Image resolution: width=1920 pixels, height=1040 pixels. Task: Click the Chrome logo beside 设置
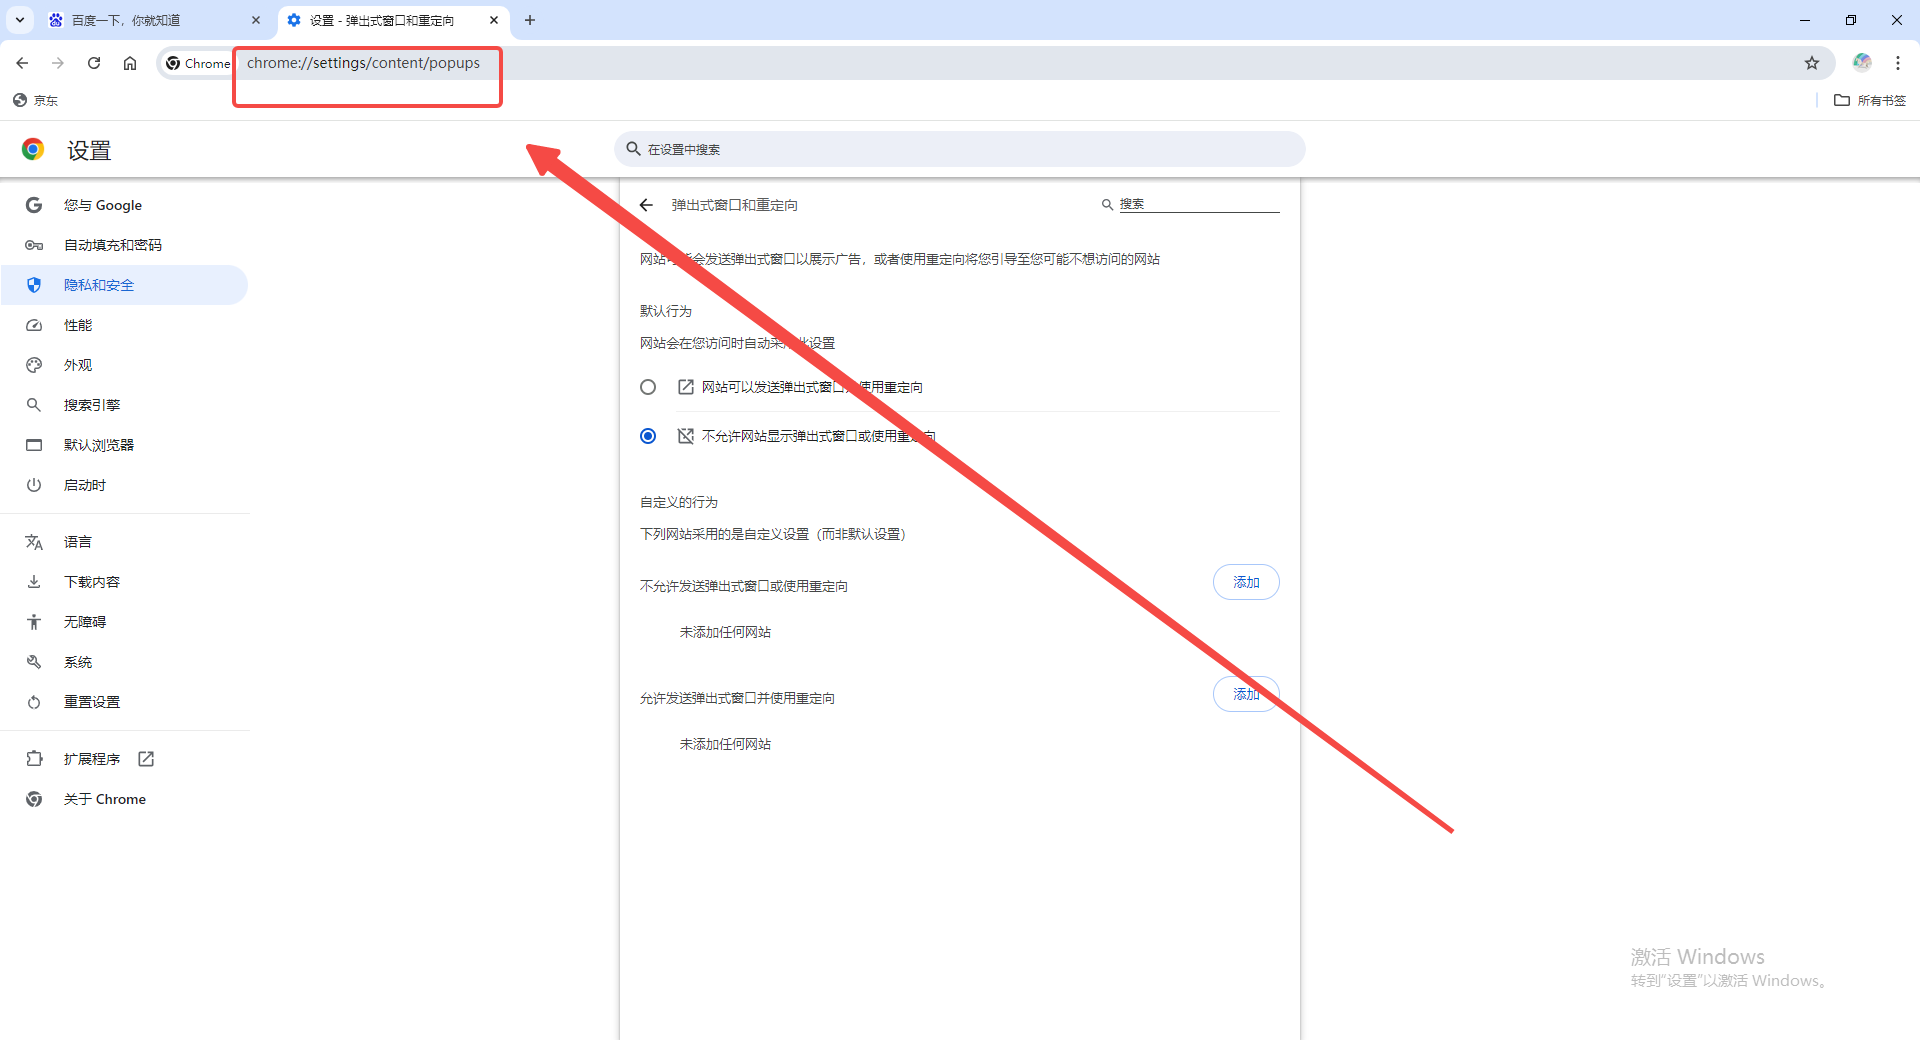(33, 150)
